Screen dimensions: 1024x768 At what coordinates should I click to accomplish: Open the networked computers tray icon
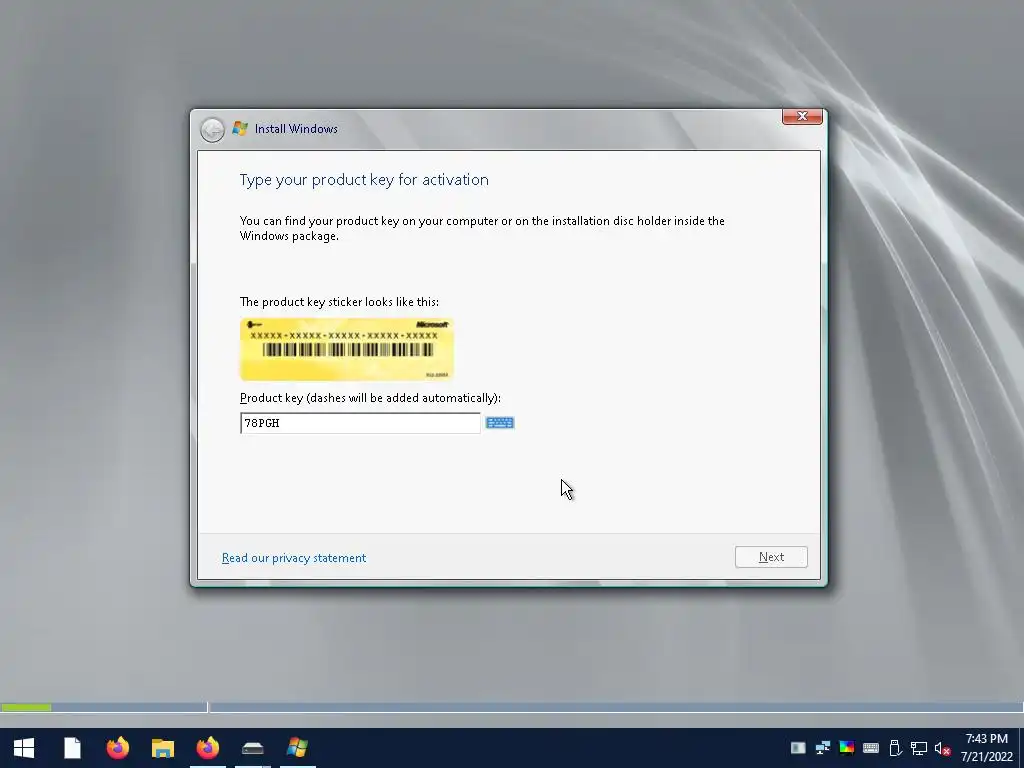coord(822,748)
